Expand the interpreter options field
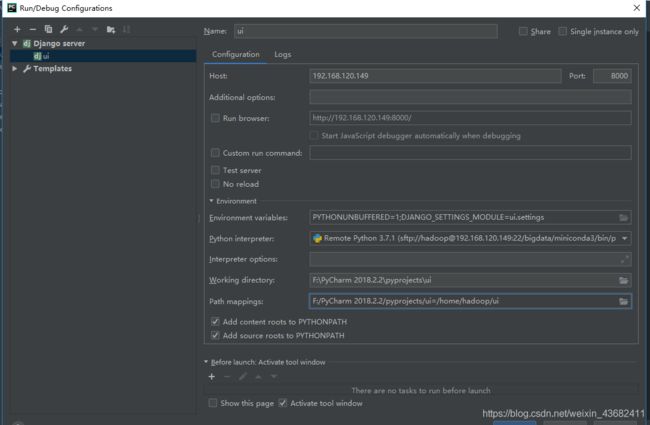This screenshot has height=425, width=650. (624, 260)
